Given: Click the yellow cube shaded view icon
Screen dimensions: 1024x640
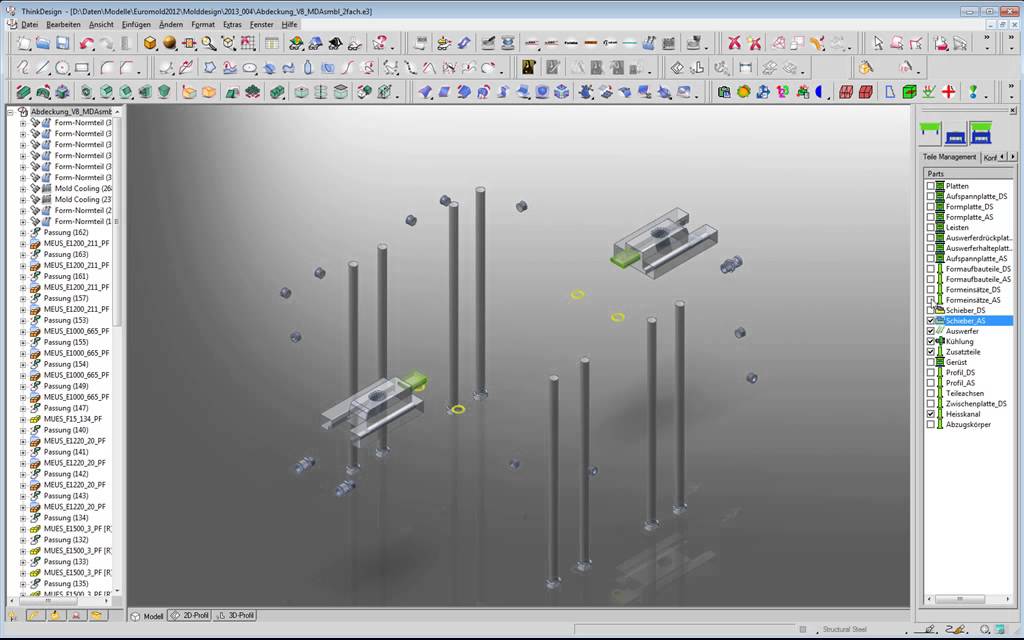Looking at the screenshot, I should (150, 44).
